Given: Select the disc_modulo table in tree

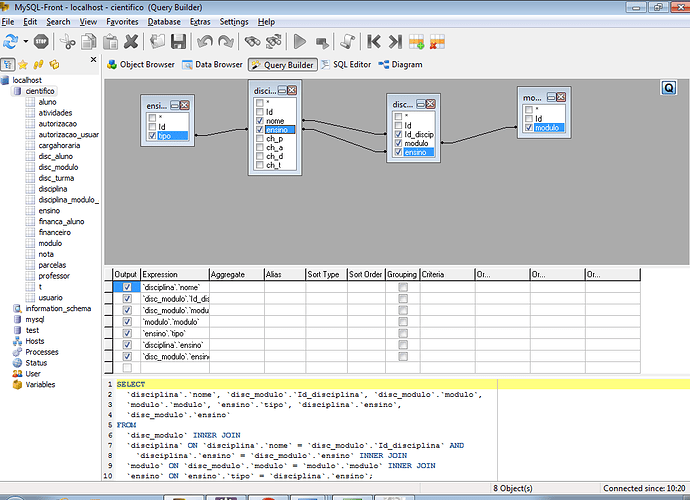Looking at the screenshot, I should 58,167.
